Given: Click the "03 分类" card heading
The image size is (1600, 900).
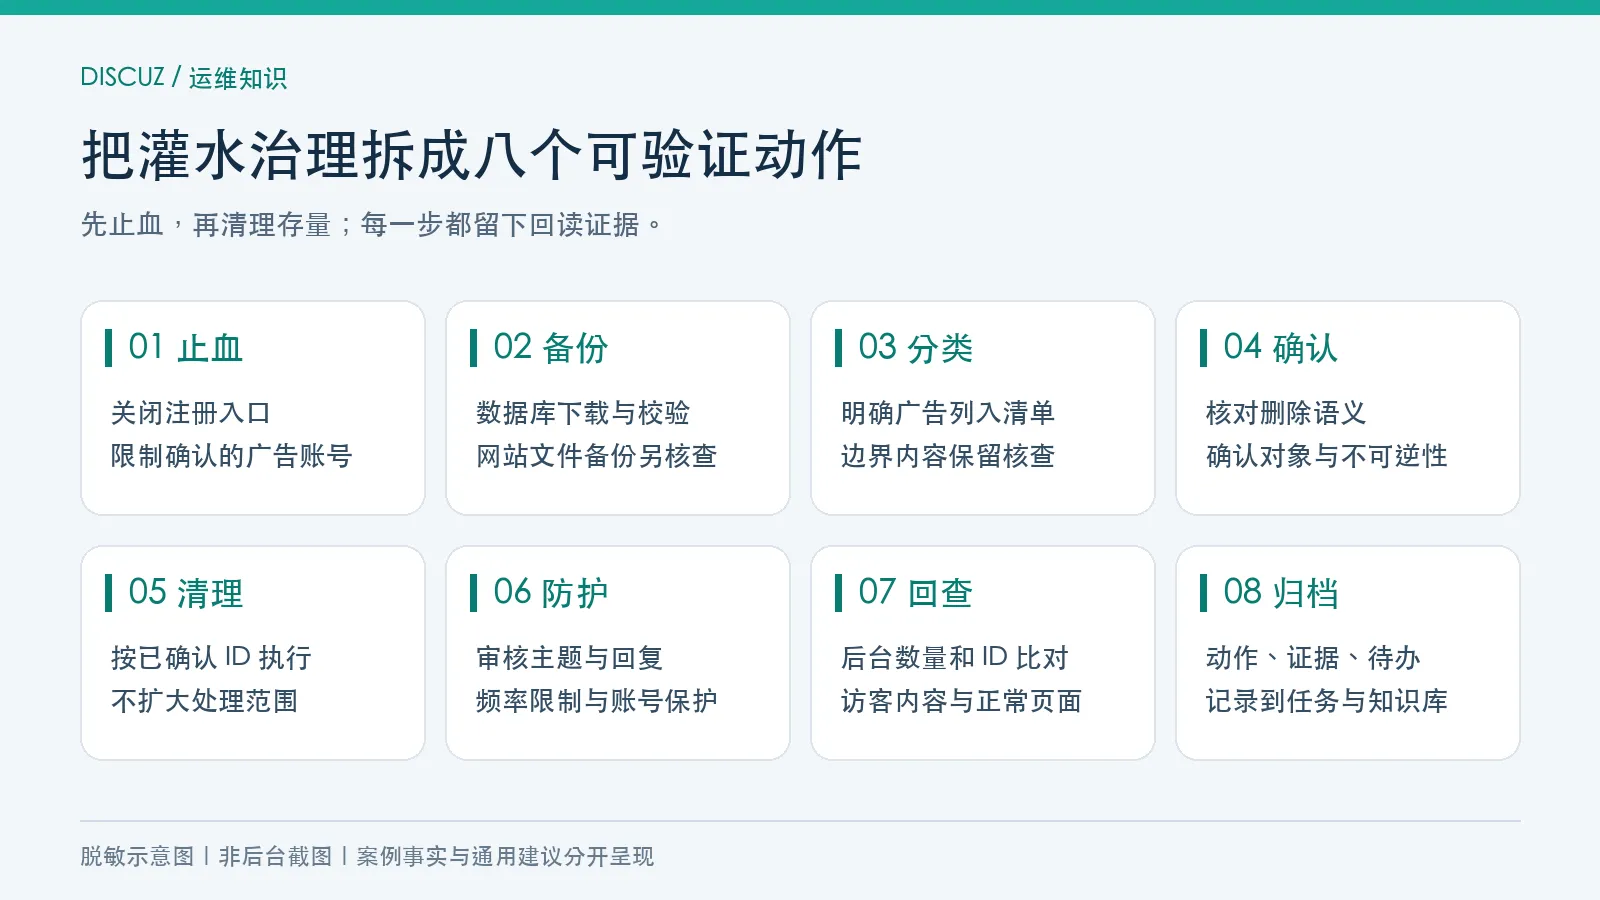Looking at the screenshot, I should [916, 348].
